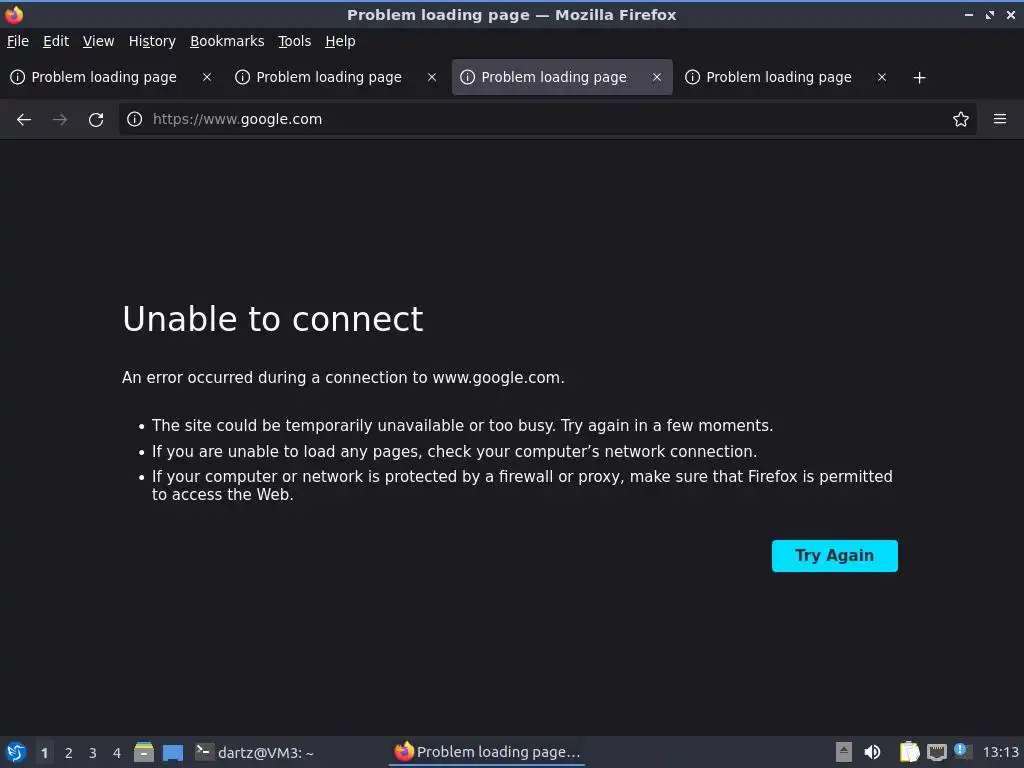Focus the URL bar showing https://www.google.com

[x=547, y=119]
